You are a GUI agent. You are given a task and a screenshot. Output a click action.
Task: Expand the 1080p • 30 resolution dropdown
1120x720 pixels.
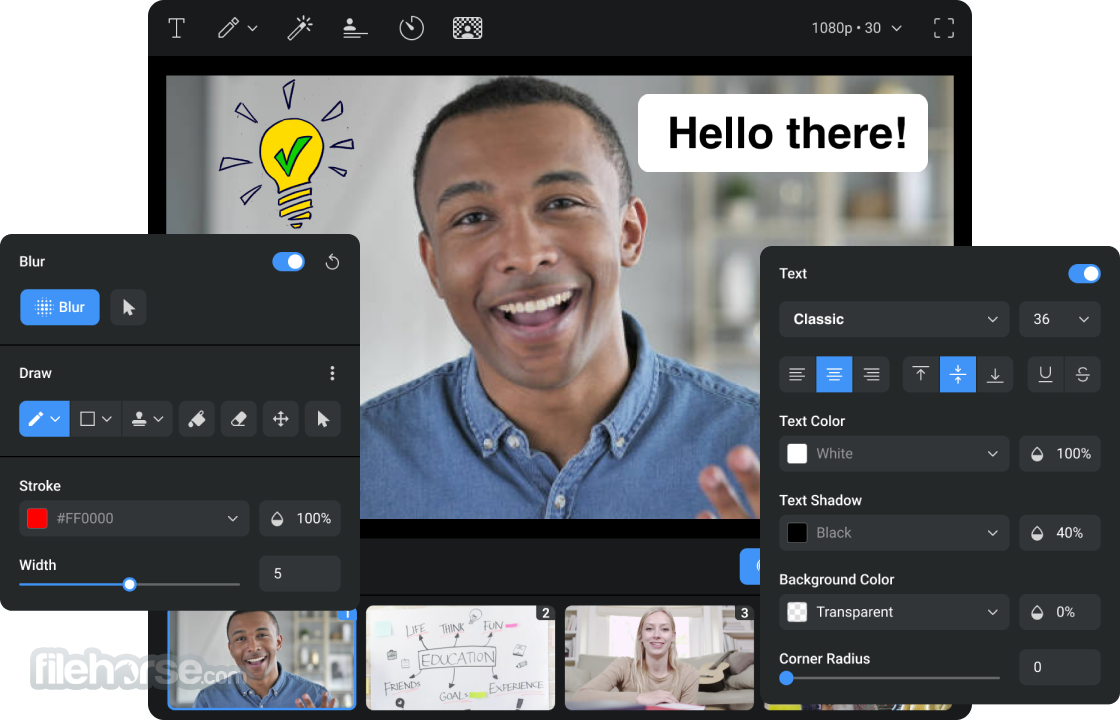857,28
